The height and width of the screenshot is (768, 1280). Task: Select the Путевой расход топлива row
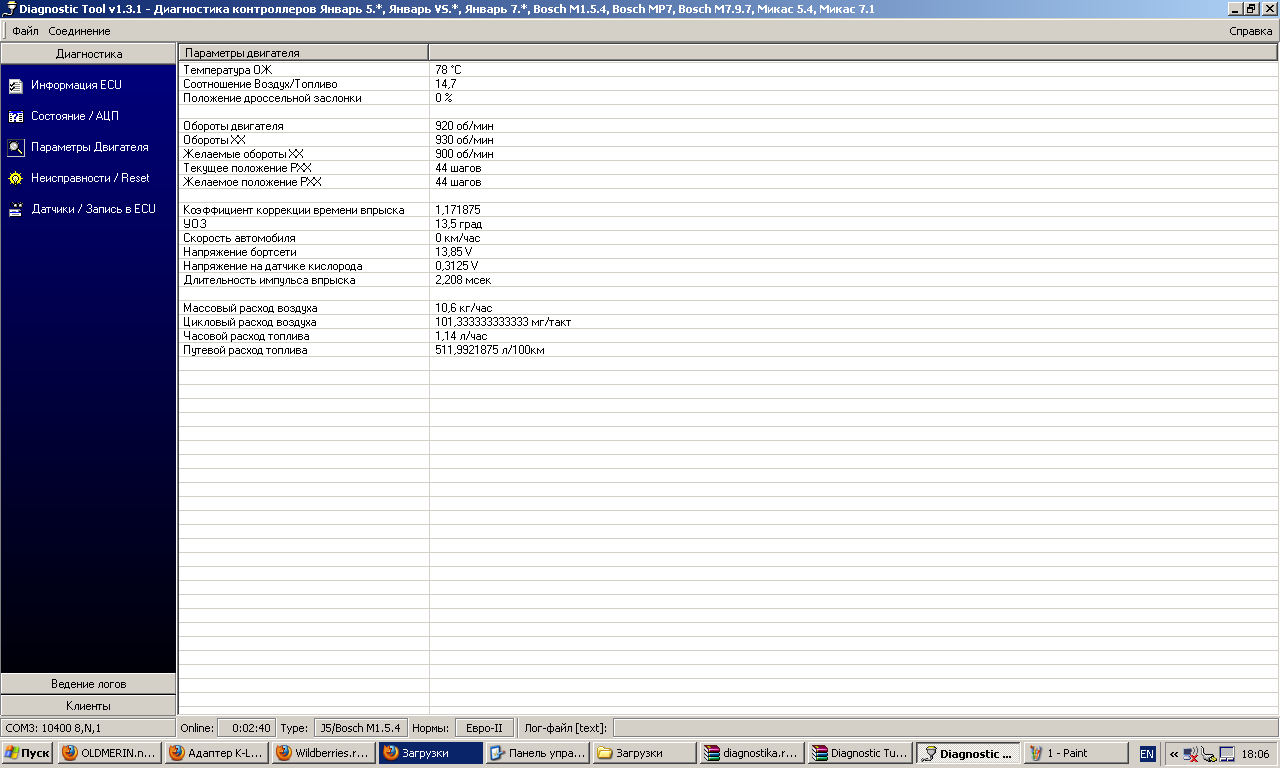pos(729,350)
